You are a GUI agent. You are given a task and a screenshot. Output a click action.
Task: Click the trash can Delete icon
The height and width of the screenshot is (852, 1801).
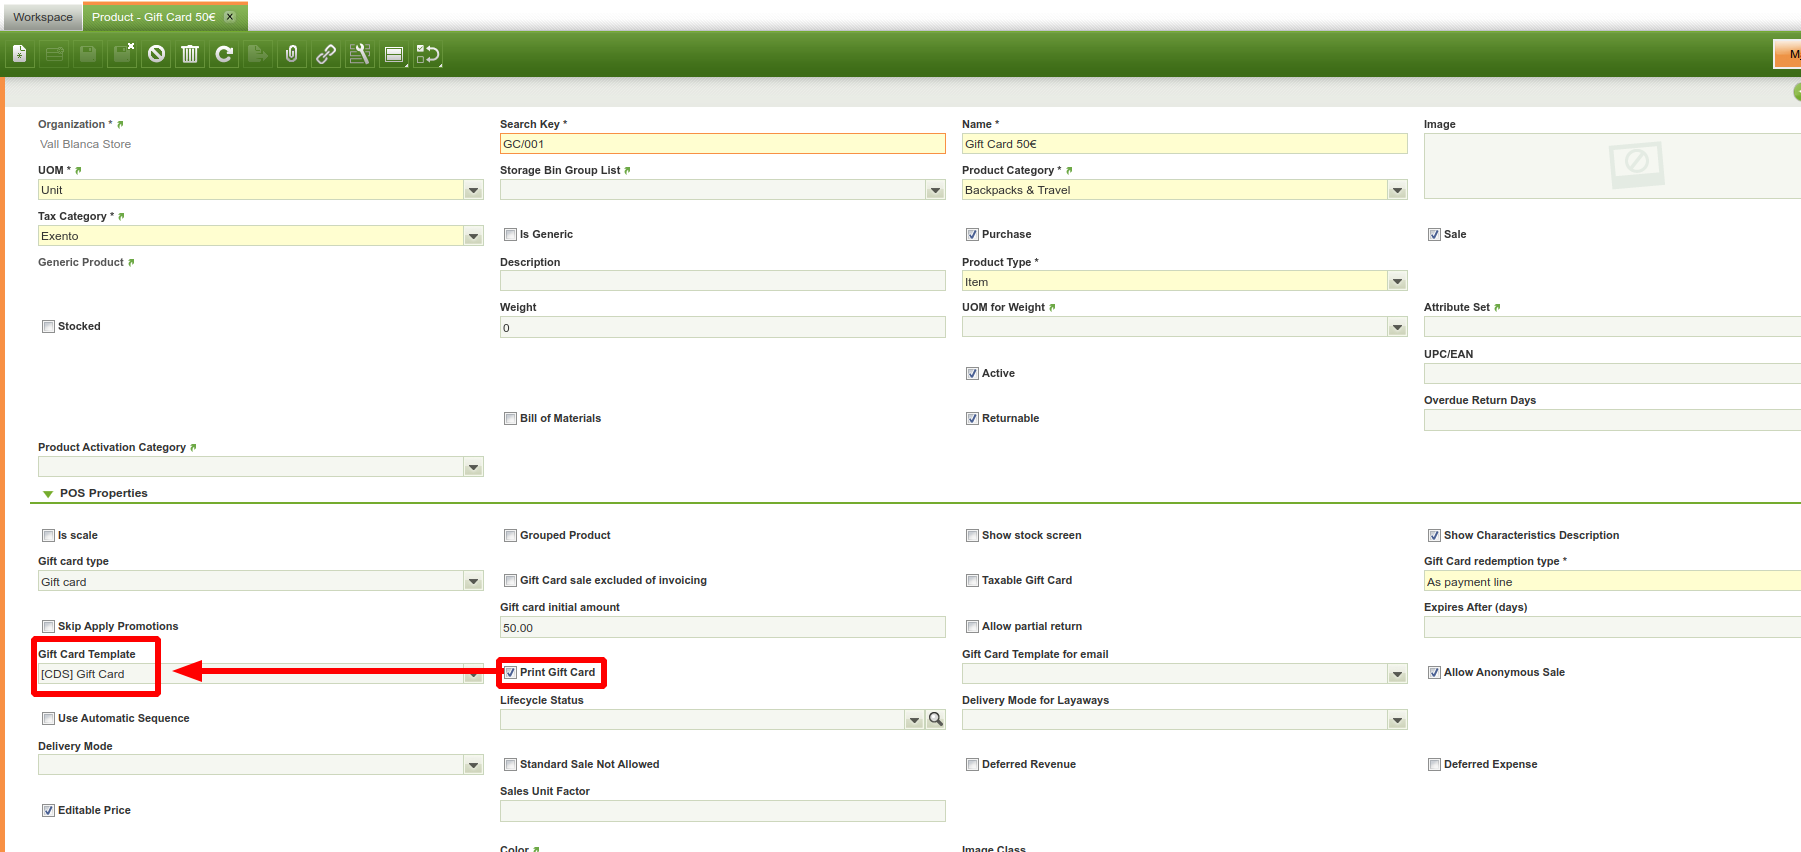click(x=190, y=54)
